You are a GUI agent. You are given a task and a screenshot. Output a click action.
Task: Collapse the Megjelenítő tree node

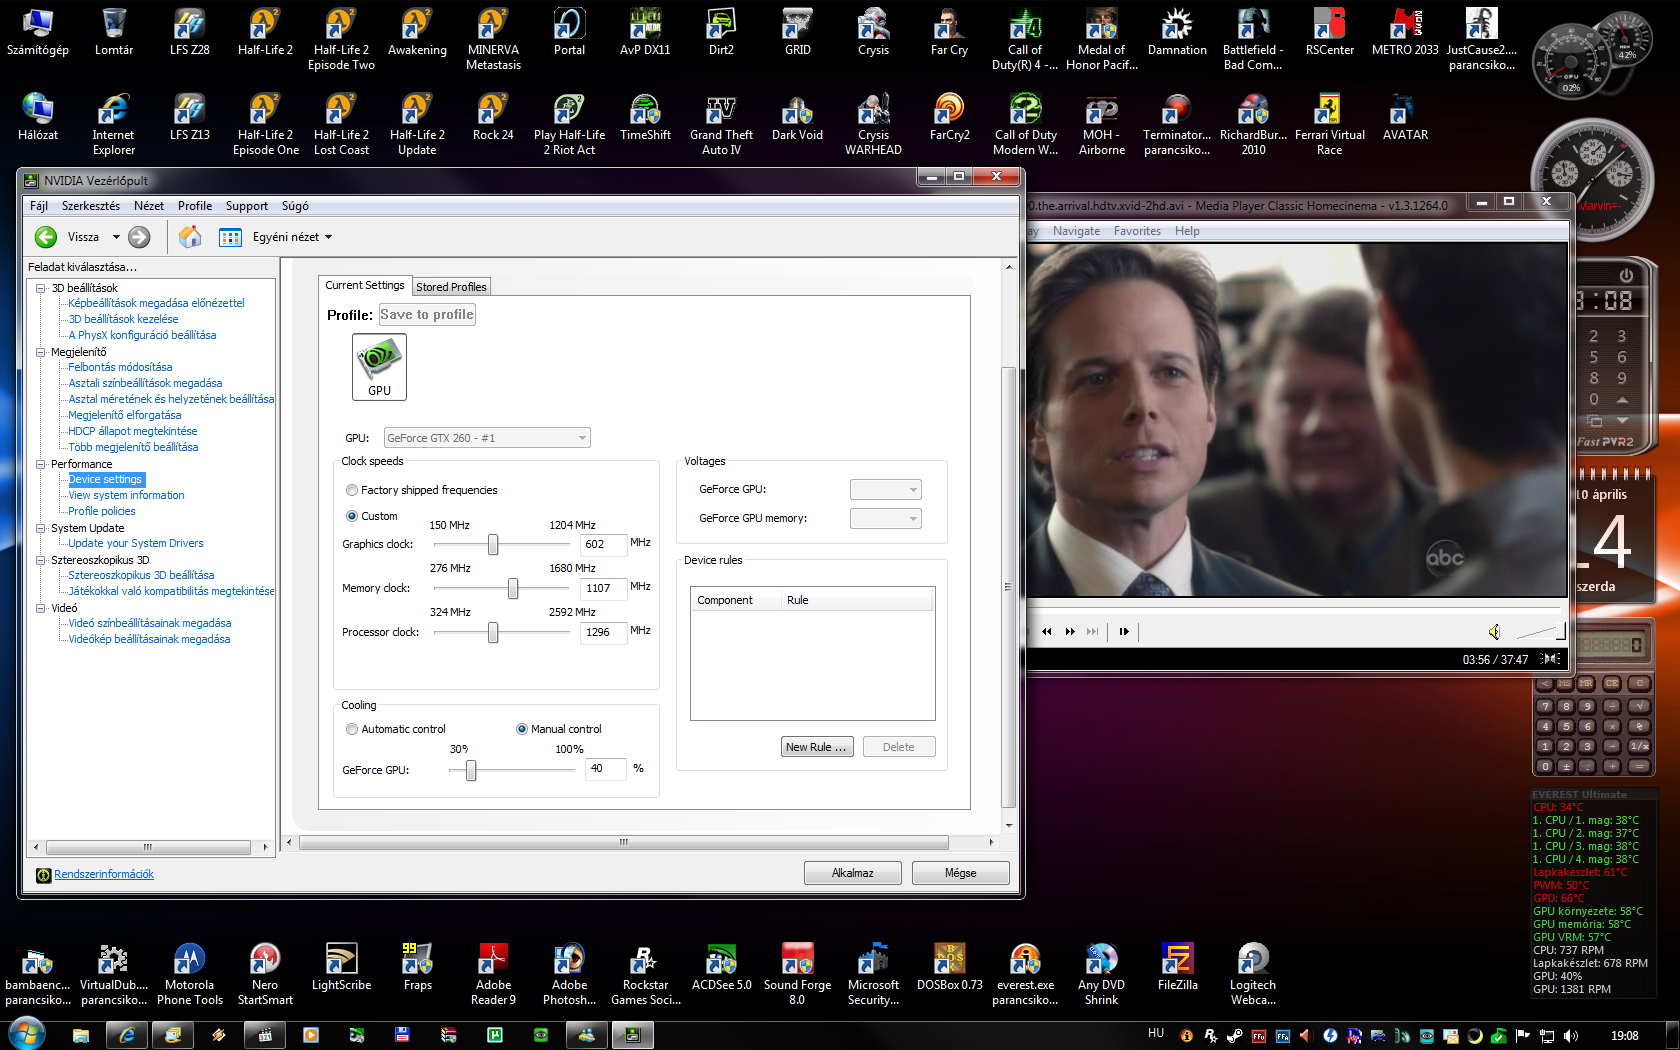click(41, 352)
